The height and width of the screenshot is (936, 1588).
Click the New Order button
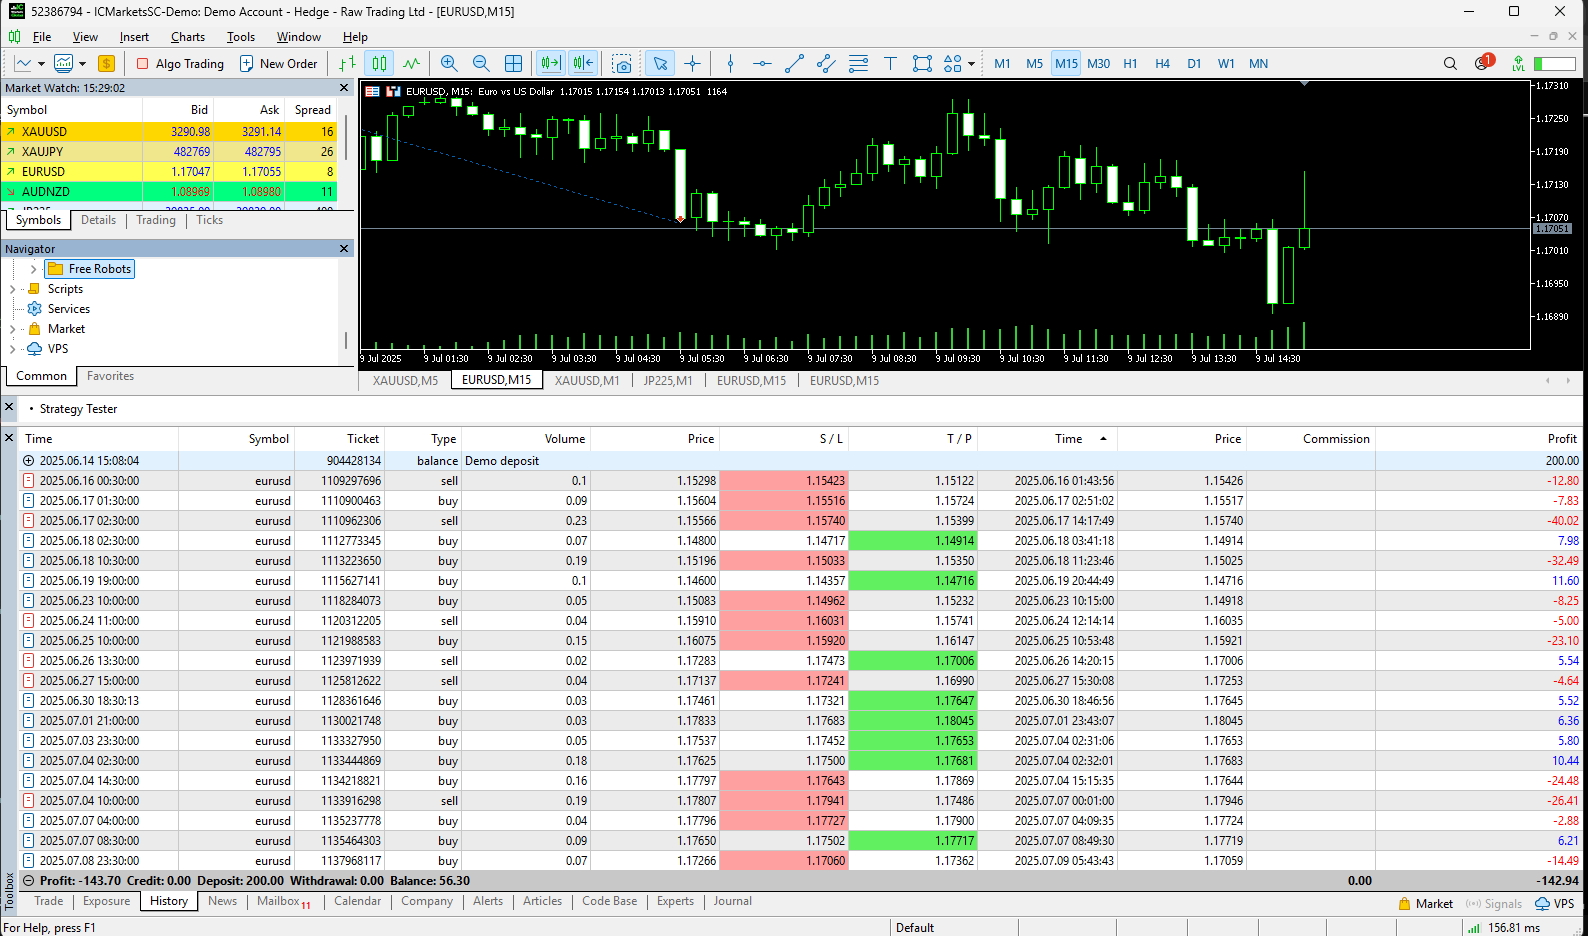coord(278,63)
